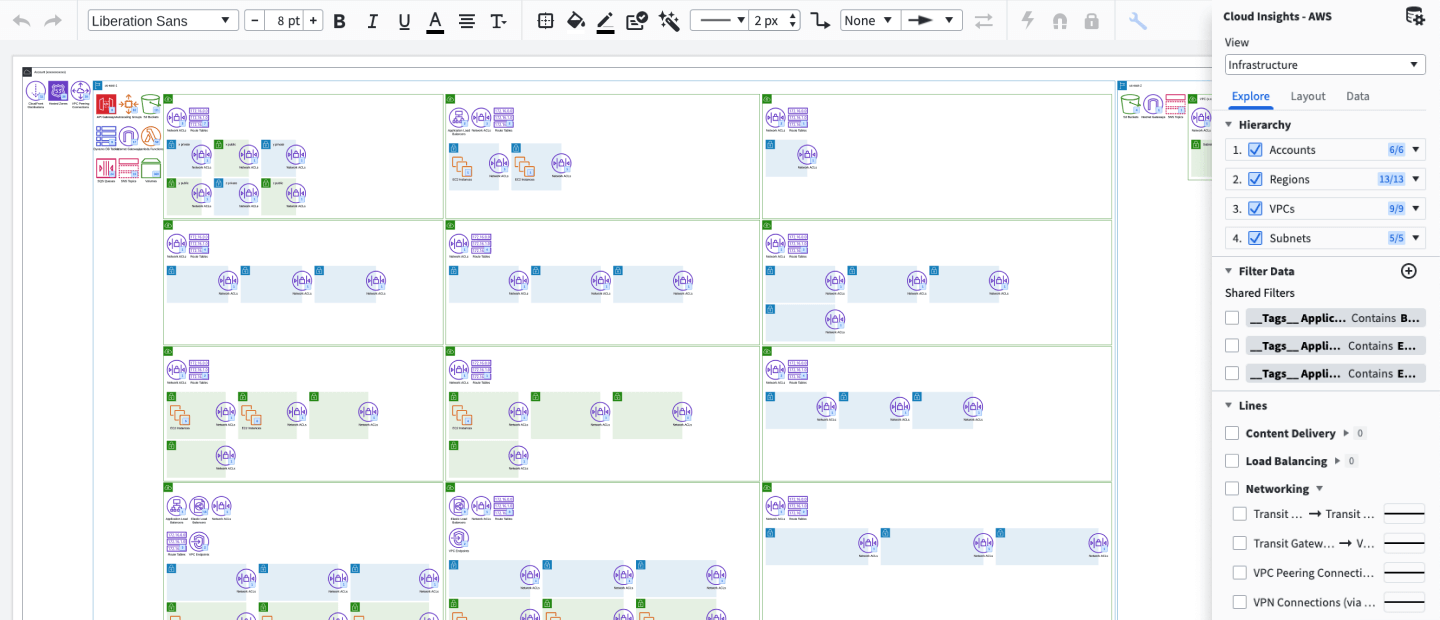Open Cloud Insights data settings icon
Image resolution: width=1440 pixels, height=620 pixels.
[1415, 16]
